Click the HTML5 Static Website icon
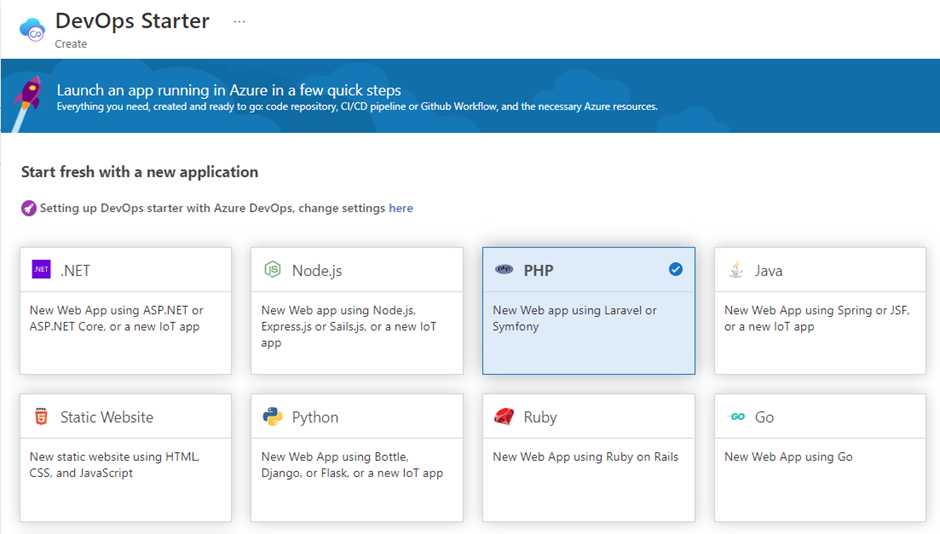This screenshot has height=534, width=940. (41, 416)
